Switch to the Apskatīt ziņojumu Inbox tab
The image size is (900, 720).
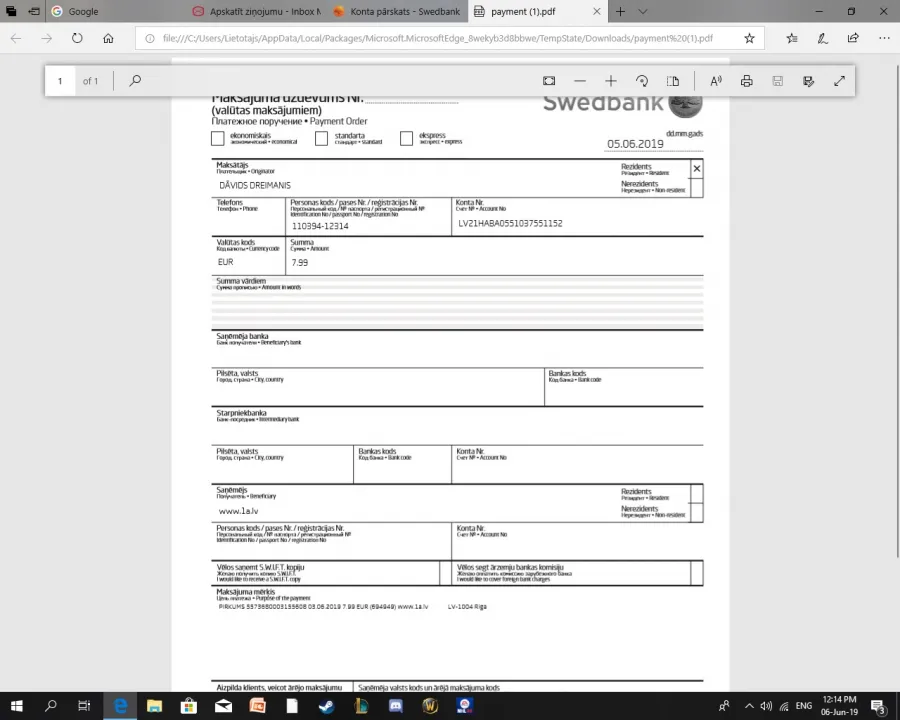(256, 11)
